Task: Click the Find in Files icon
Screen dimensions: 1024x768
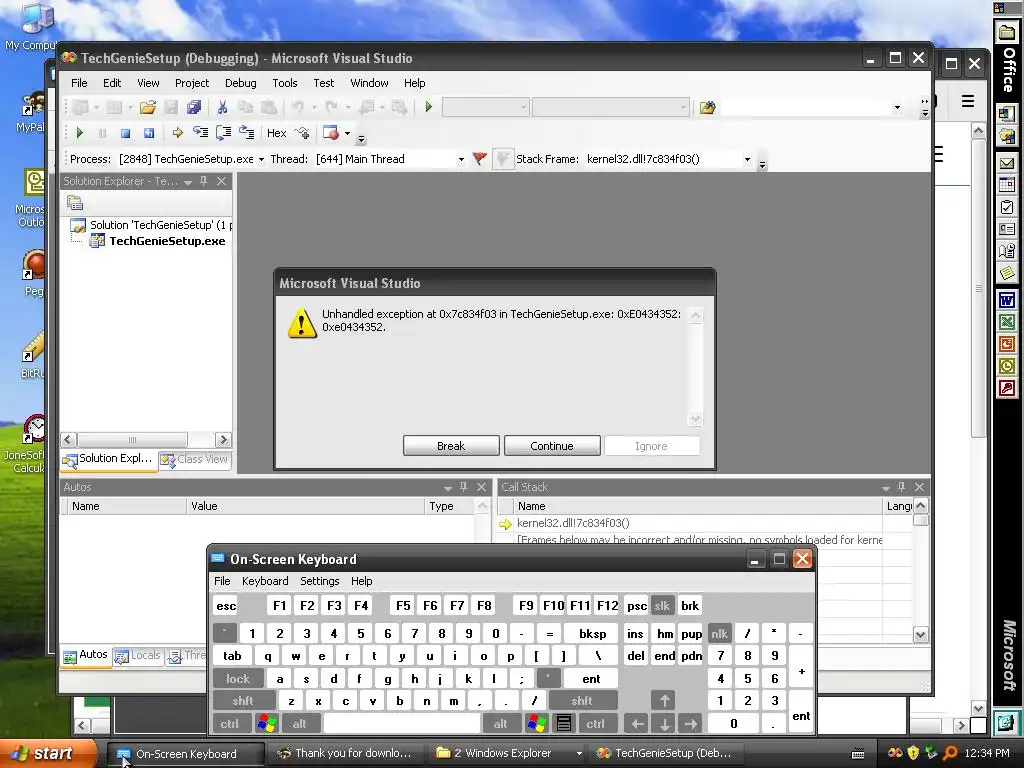Action: pos(707,107)
